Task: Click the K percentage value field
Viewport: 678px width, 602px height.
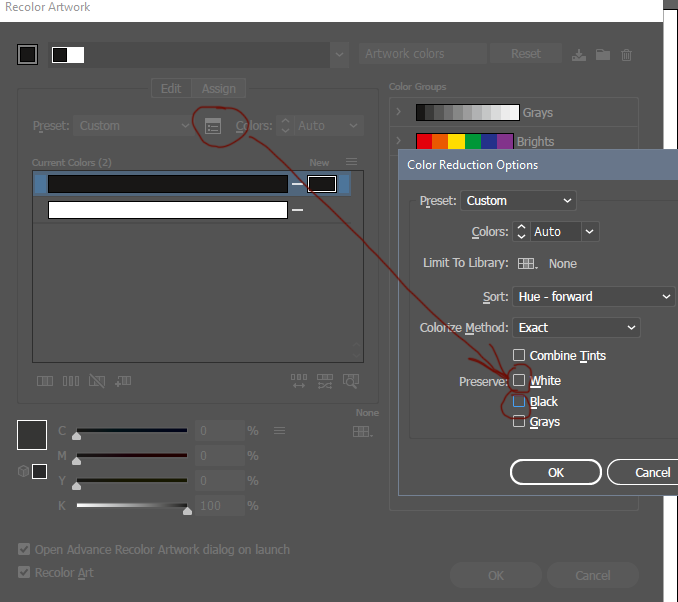Action: tap(220, 506)
